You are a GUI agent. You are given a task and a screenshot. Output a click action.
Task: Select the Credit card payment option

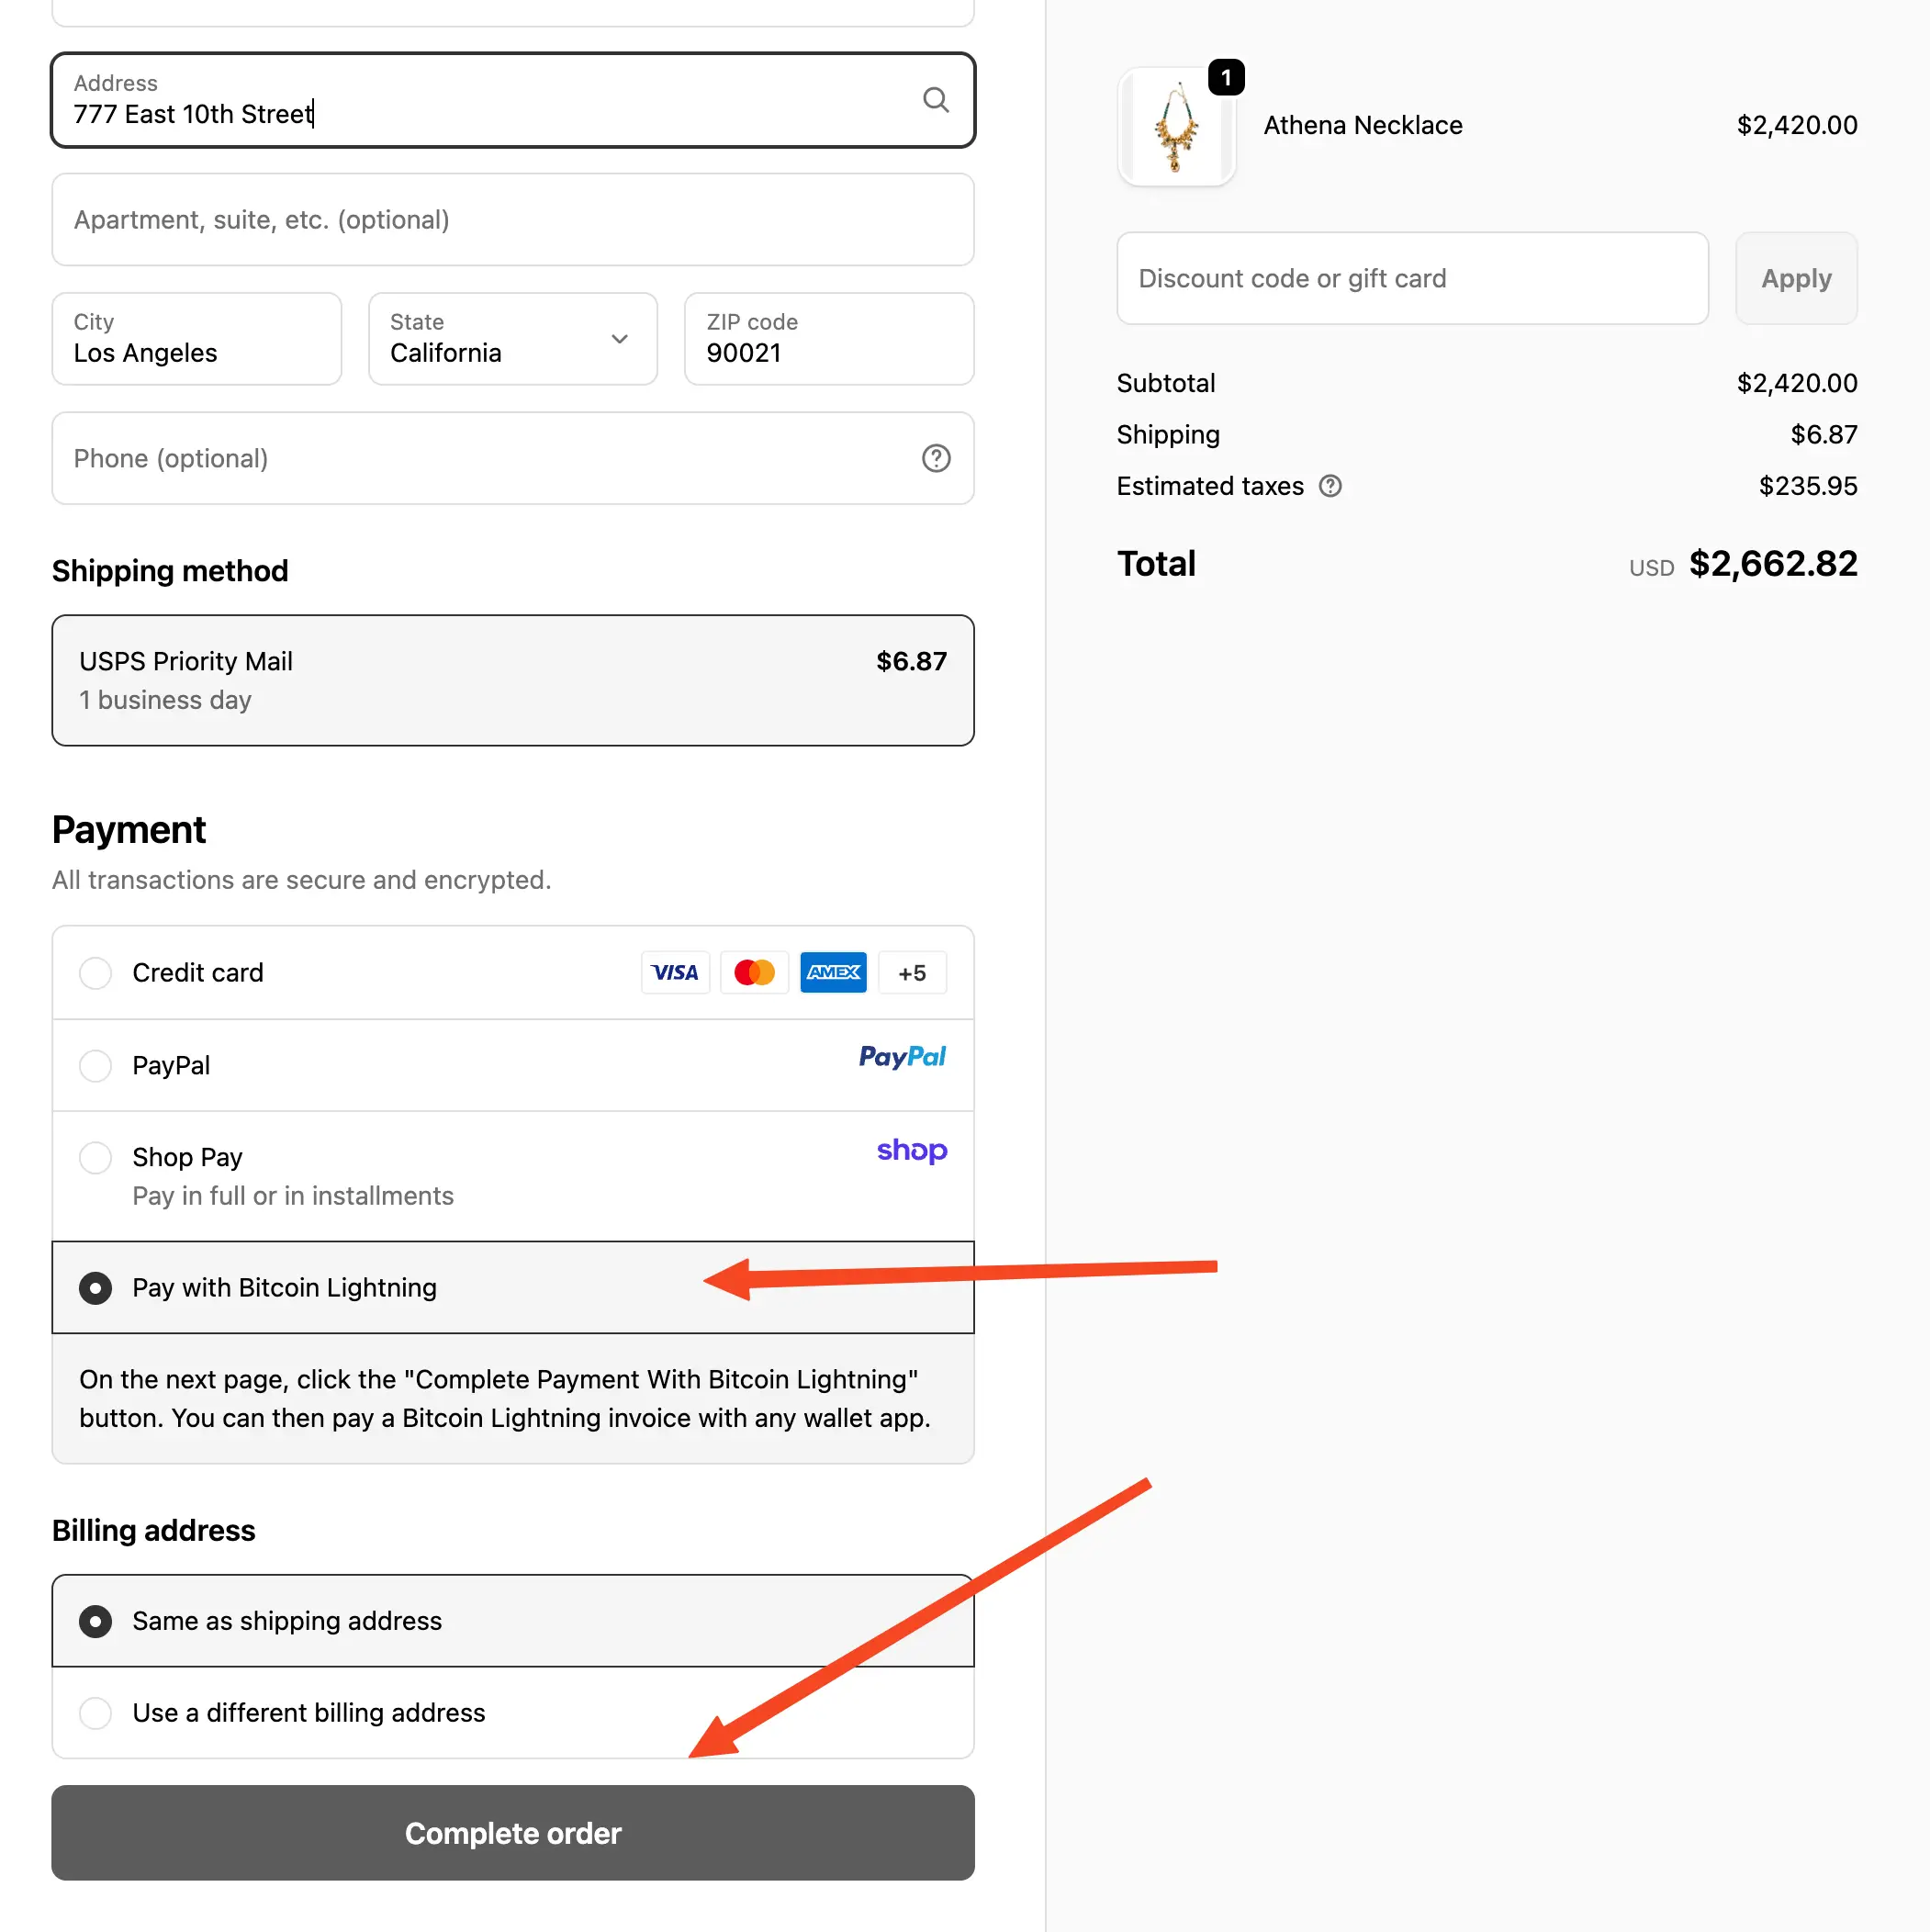tap(95, 972)
